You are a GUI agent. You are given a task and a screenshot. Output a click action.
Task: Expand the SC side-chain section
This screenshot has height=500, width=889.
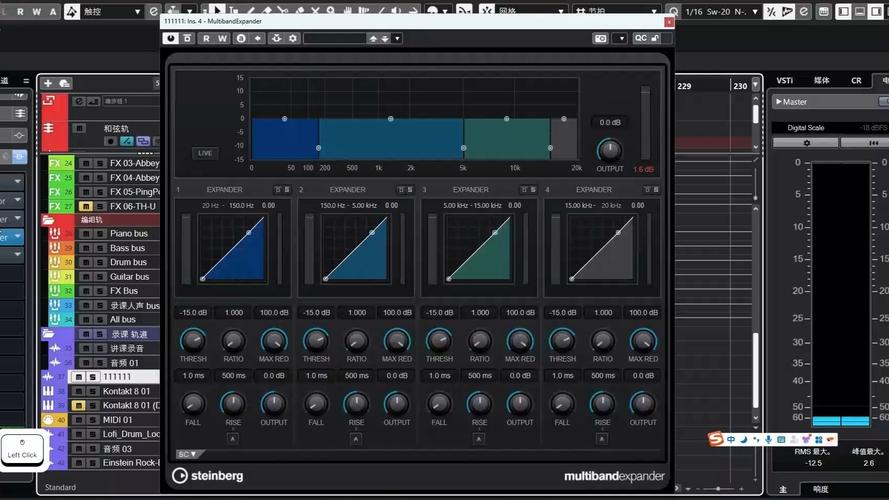click(x=185, y=454)
